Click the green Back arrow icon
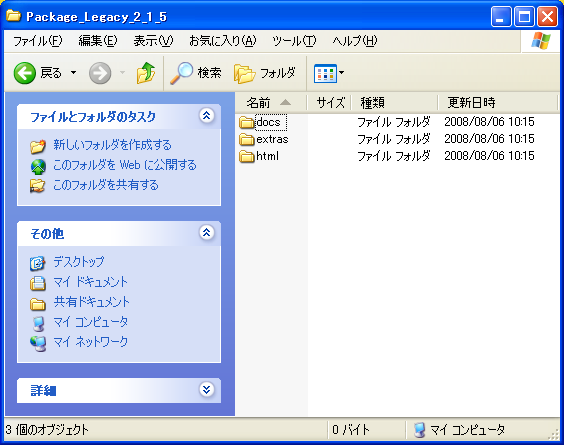This screenshot has height=445, width=564. pos(24,73)
